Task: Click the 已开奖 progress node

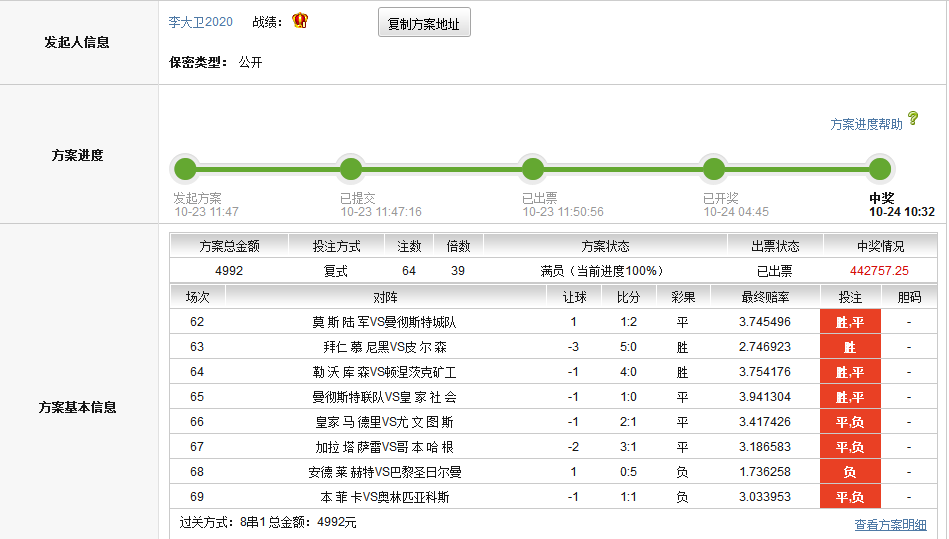Action: 713,169
